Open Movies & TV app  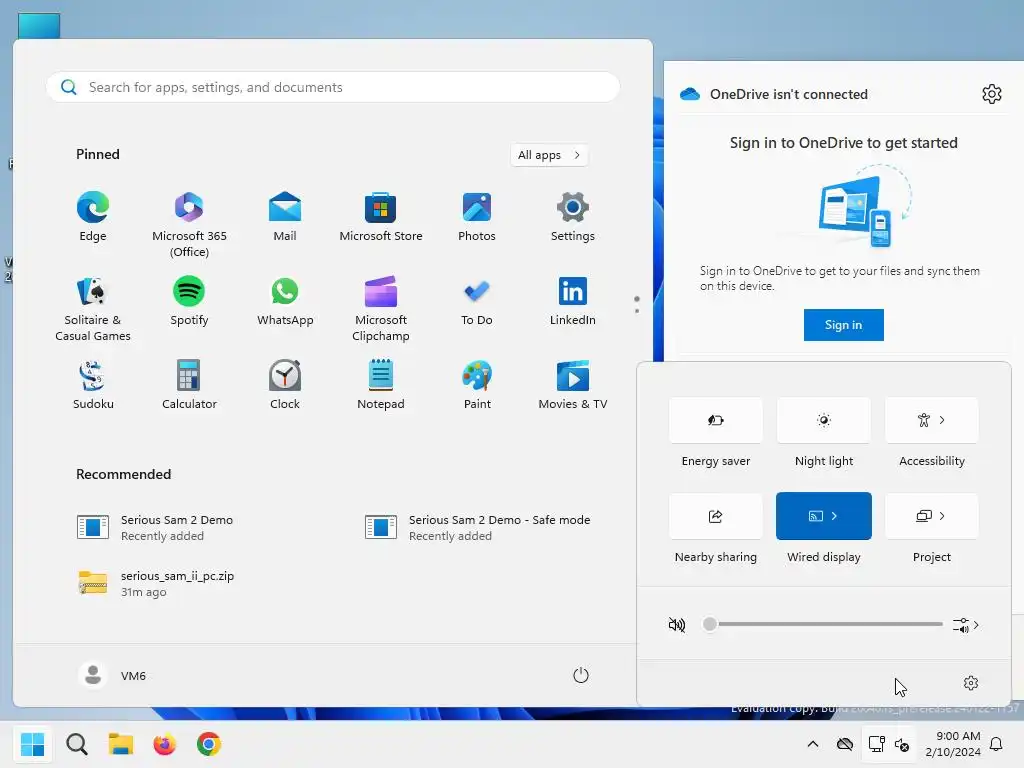point(573,385)
